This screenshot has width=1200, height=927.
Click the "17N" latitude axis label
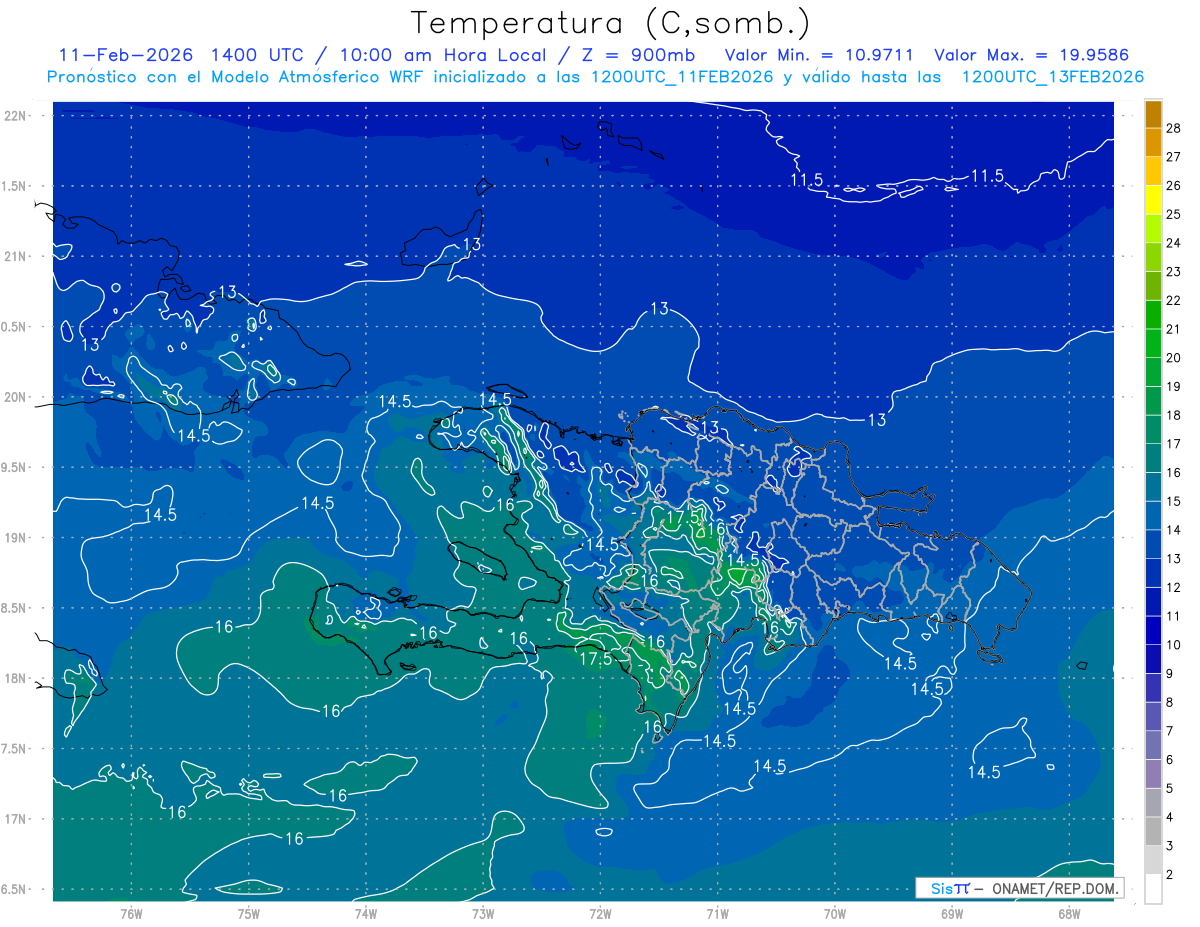pos(17,819)
